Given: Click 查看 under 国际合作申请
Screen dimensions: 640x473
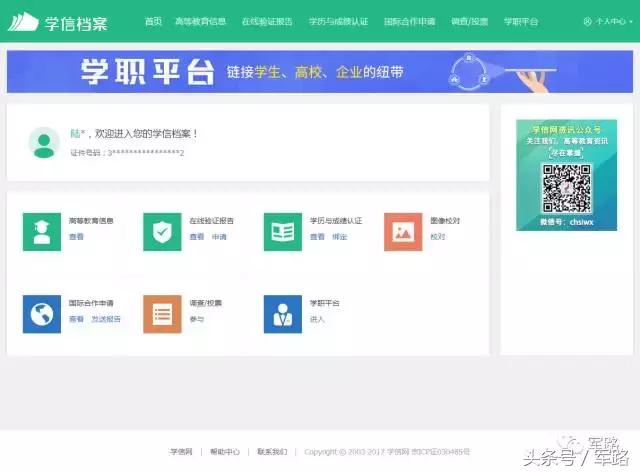Looking at the screenshot, I should 76,319.
